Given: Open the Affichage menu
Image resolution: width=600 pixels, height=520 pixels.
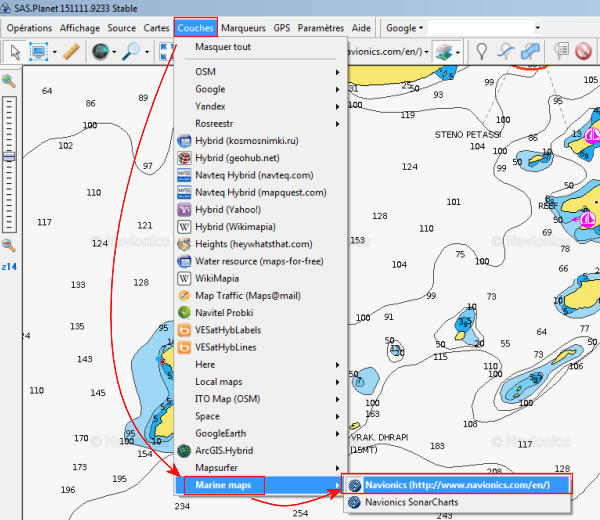Looking at the screenshot, I should (80, 28).
